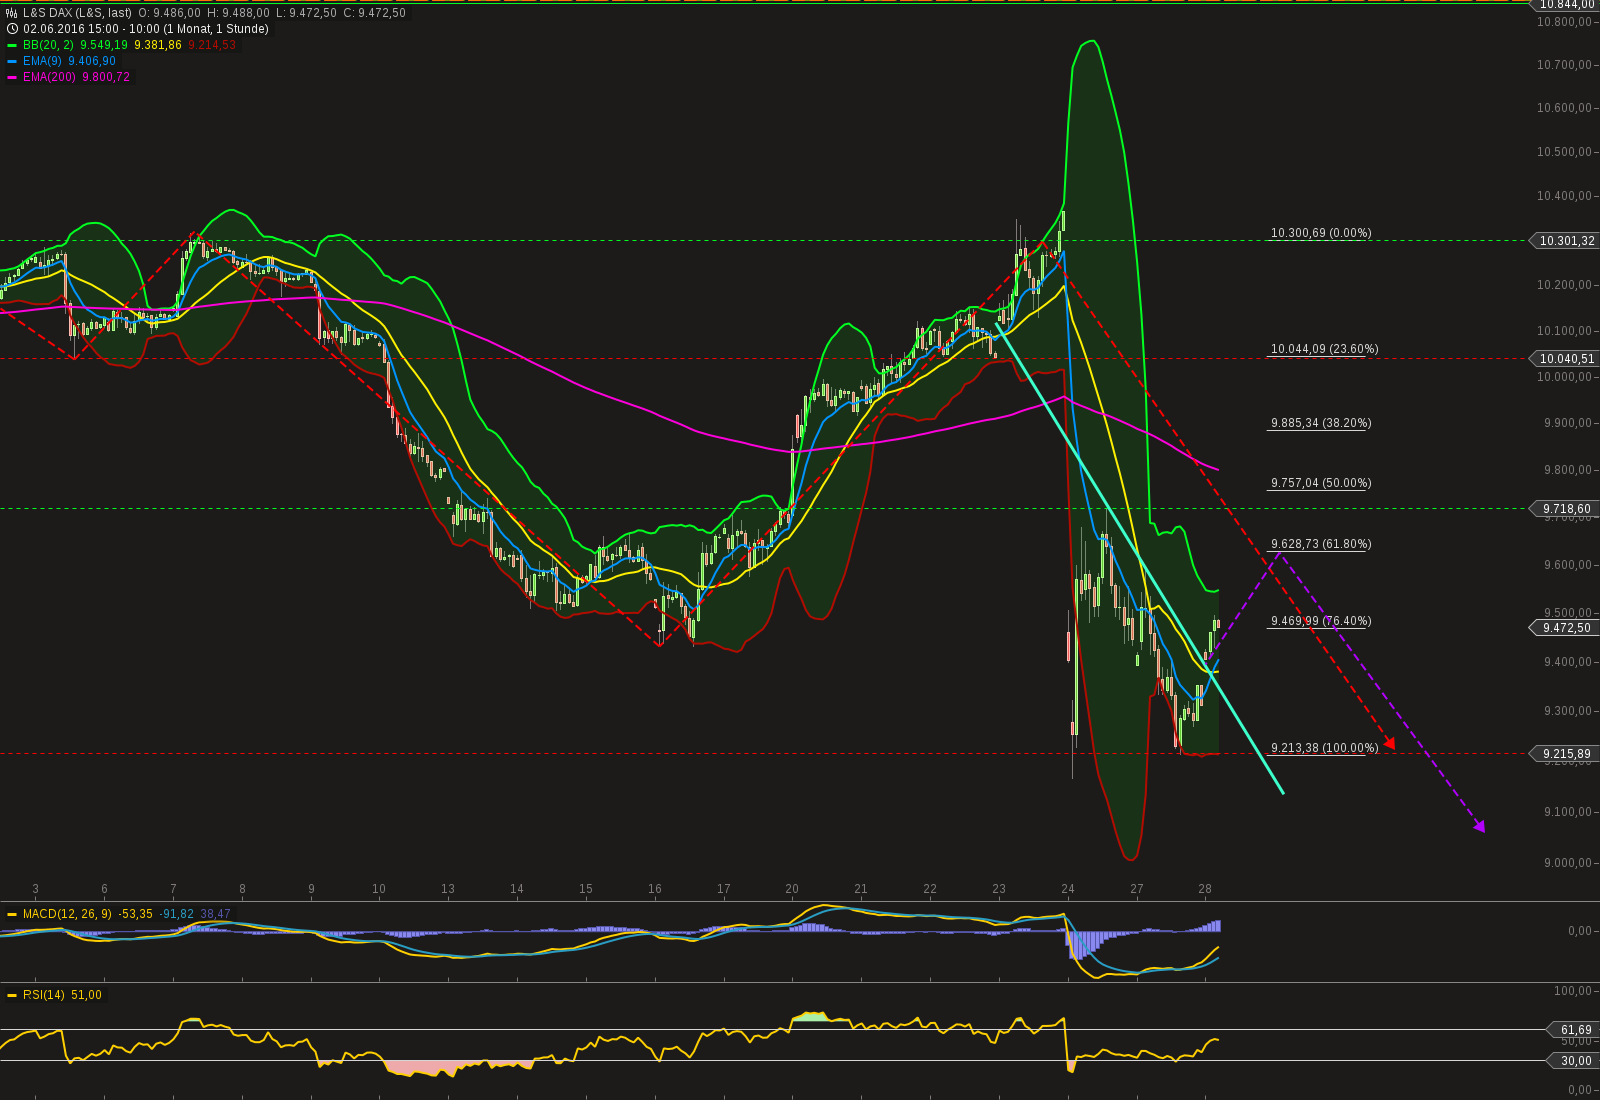The width and height of the screenshot is (1600, 1100).
Task: Click the low price value L: 9.472,50
Action: pos(306,13)
